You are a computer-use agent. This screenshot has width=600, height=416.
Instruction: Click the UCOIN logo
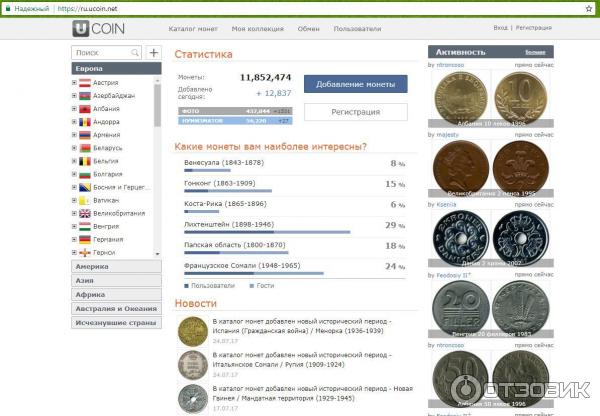(100, 29)
